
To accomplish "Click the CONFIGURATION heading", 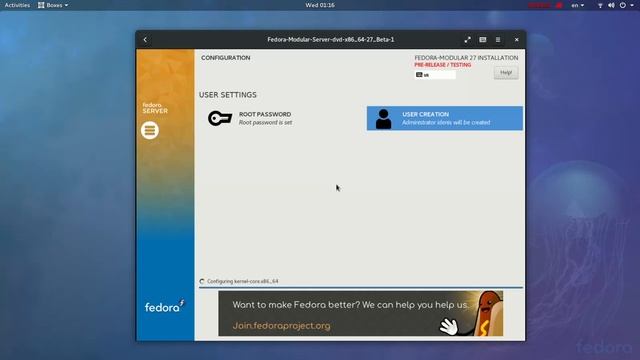I will click(x=226, y=58).
